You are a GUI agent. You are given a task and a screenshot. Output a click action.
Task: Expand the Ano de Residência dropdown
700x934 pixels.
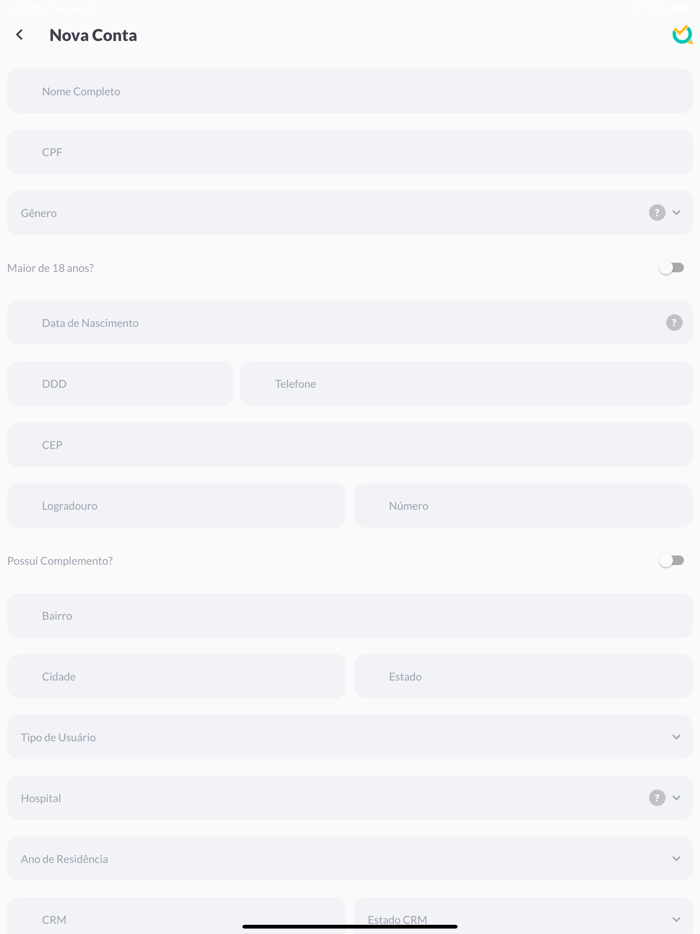(x=349, y=859)
